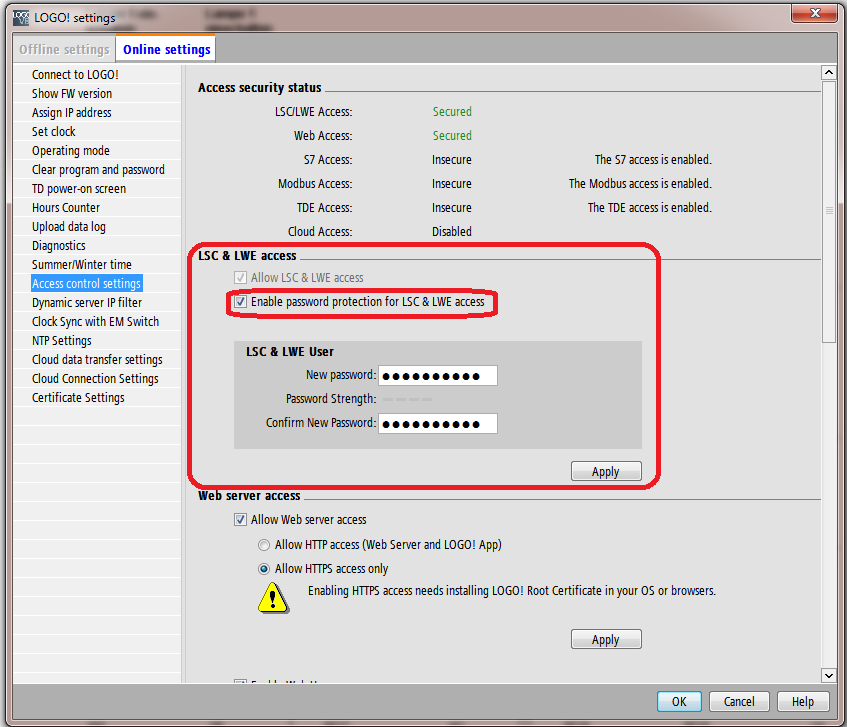This screenshot has height=727, width=847.
Task: Open Assign IP address settings
Action: pos(71,112)
